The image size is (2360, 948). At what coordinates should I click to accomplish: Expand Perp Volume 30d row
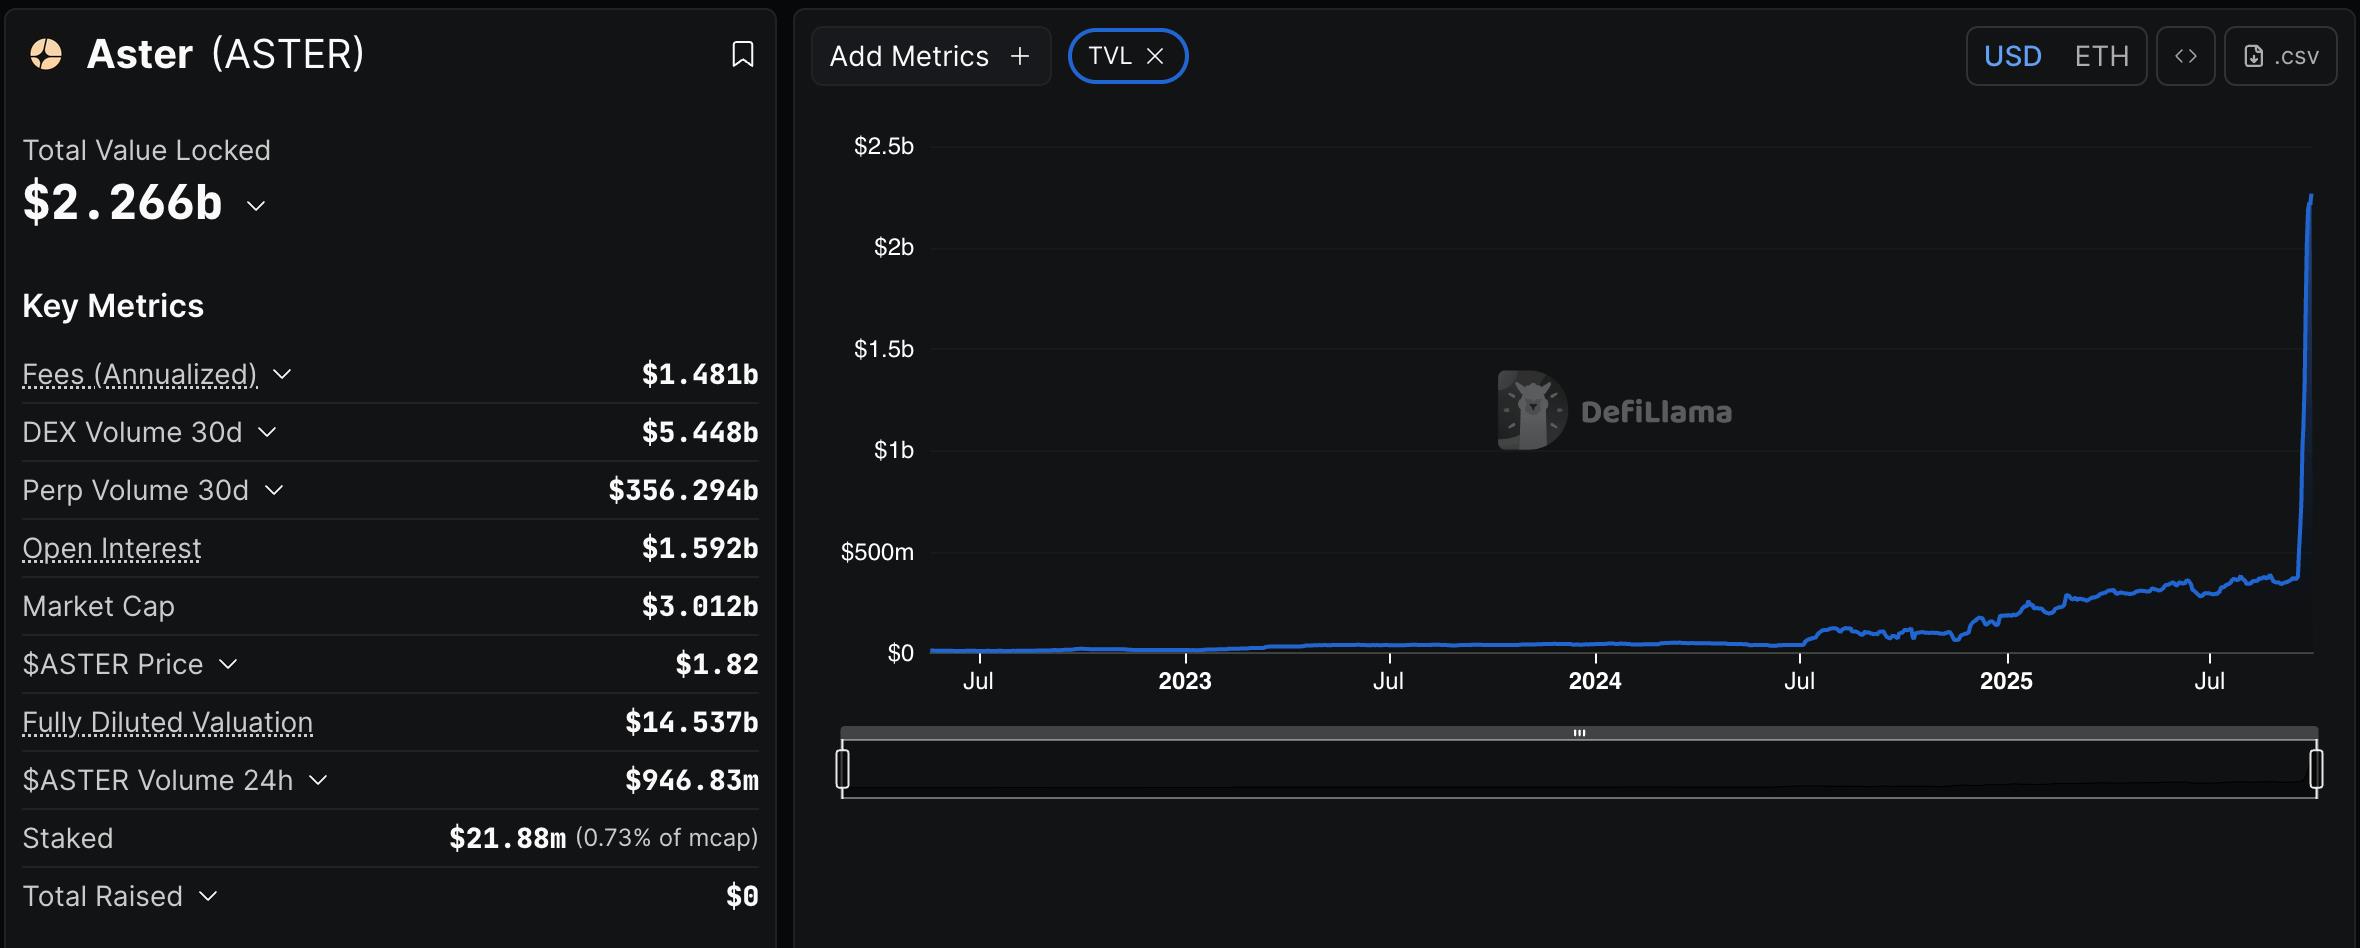click(274, 490)
